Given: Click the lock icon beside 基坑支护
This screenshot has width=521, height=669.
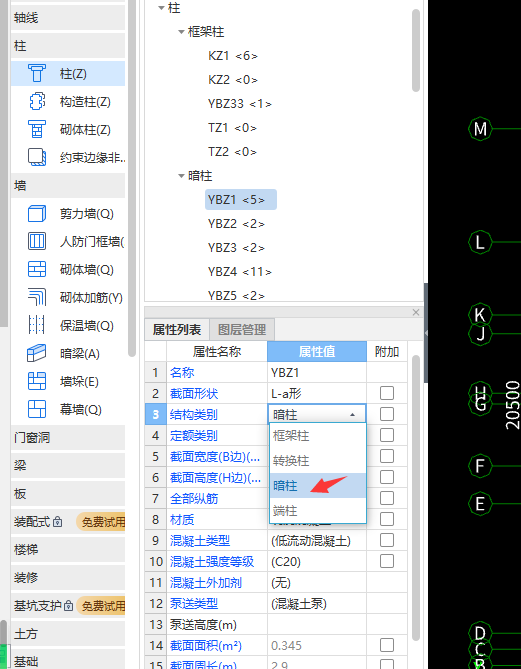Looking at the screenshot, I should [68, 605].
